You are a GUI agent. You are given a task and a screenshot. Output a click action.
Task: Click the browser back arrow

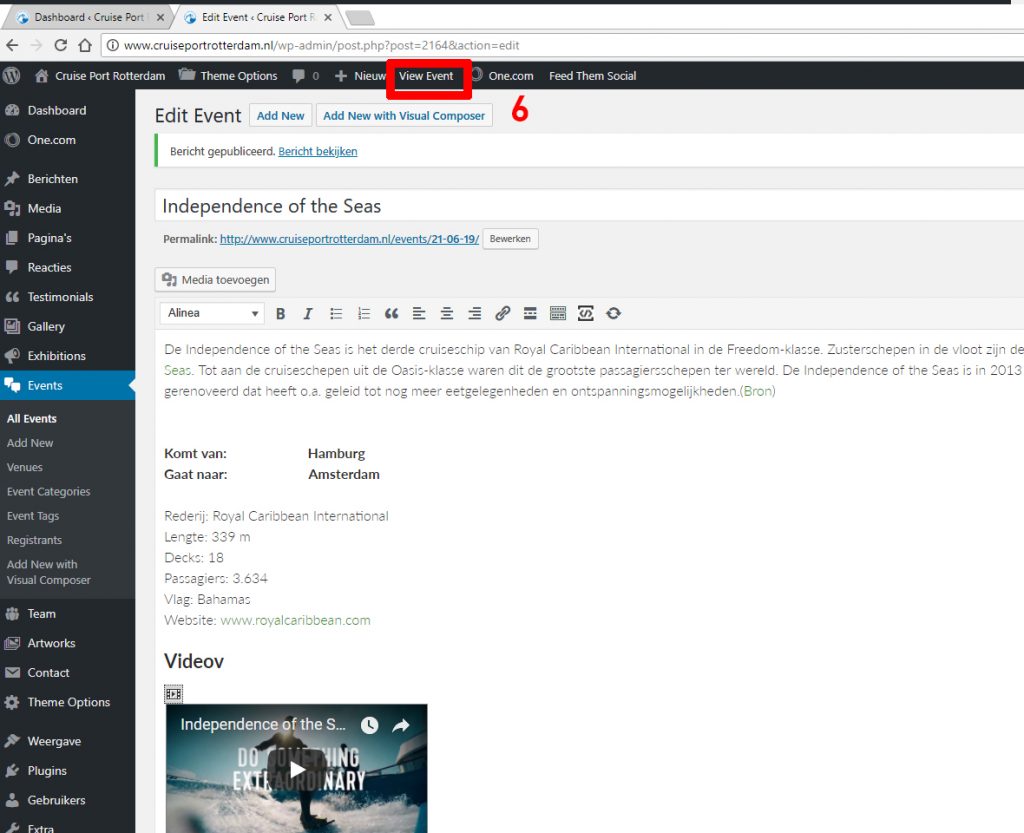12,45
